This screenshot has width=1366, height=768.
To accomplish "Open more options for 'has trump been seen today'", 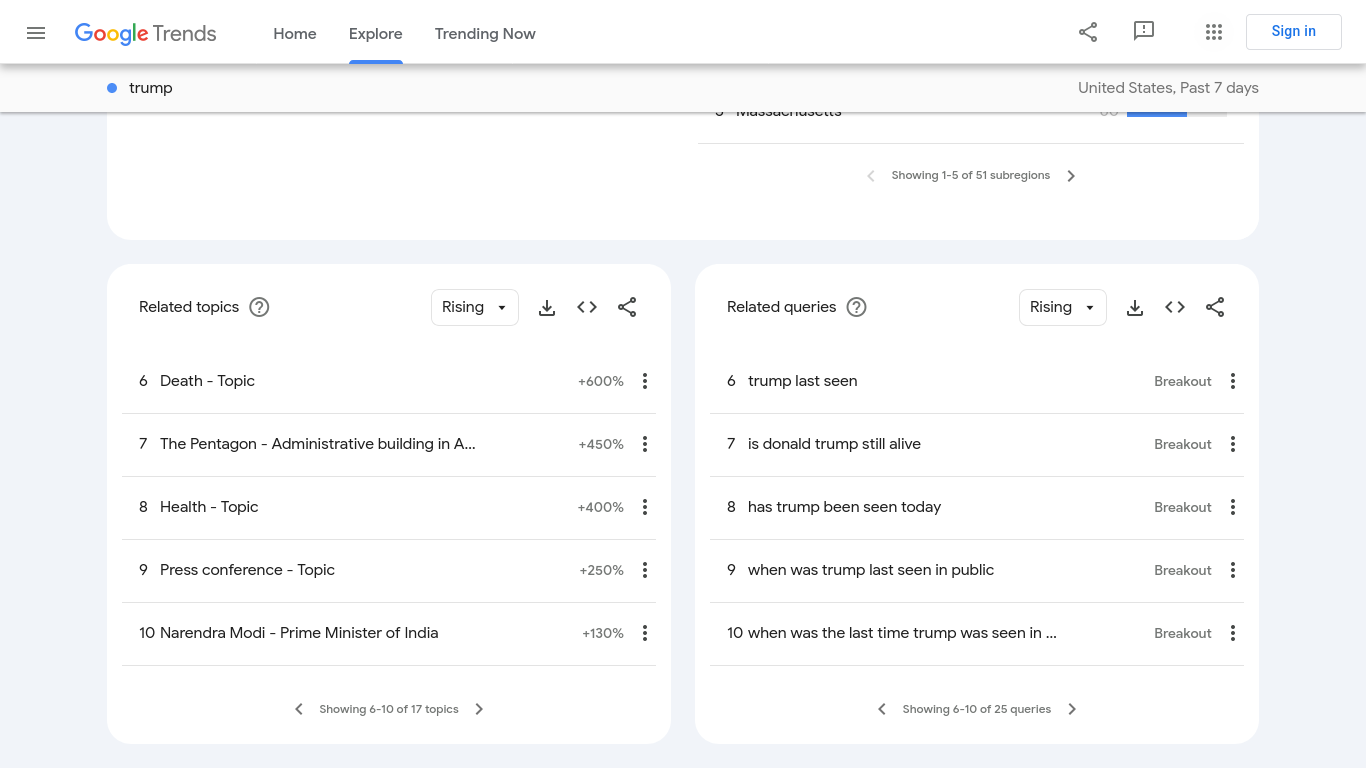I will (x=1233, y=507).
